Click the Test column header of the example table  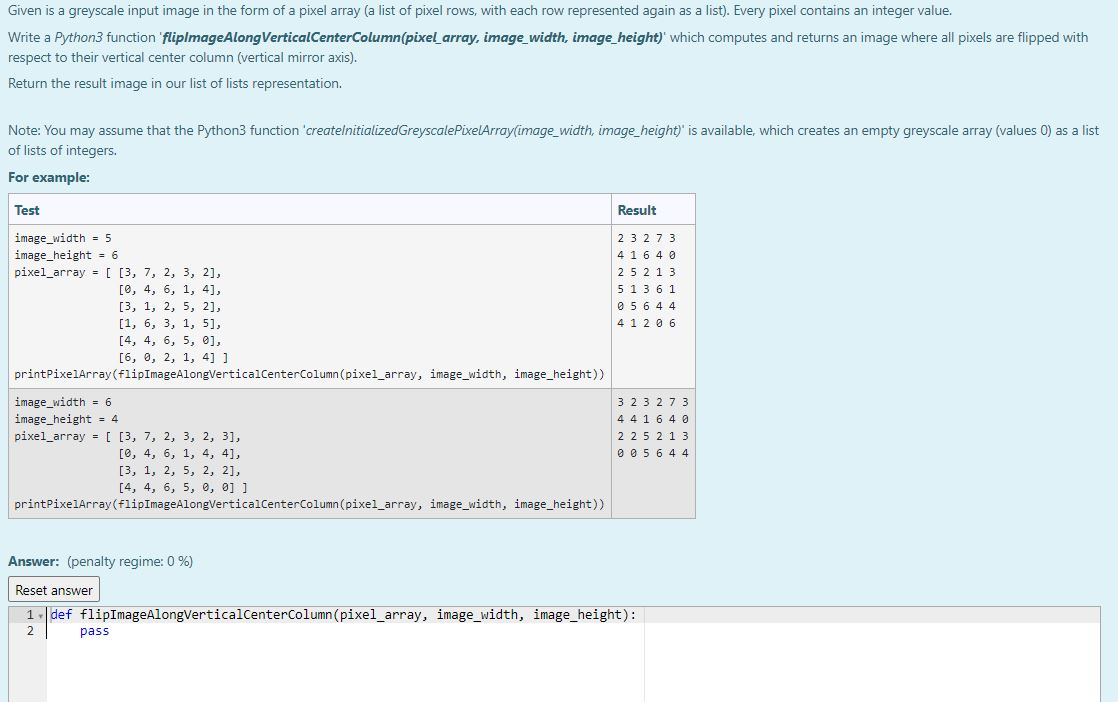[x=26, y=209]
